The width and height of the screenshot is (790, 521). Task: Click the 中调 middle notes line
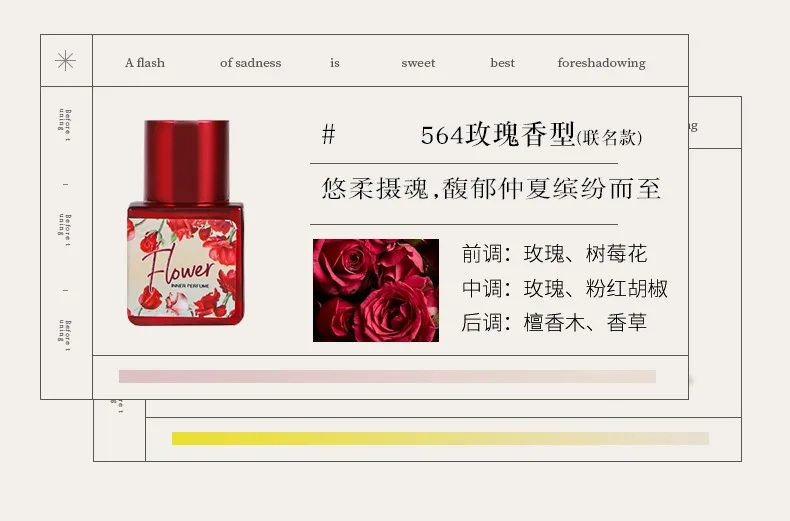[565, 288]
